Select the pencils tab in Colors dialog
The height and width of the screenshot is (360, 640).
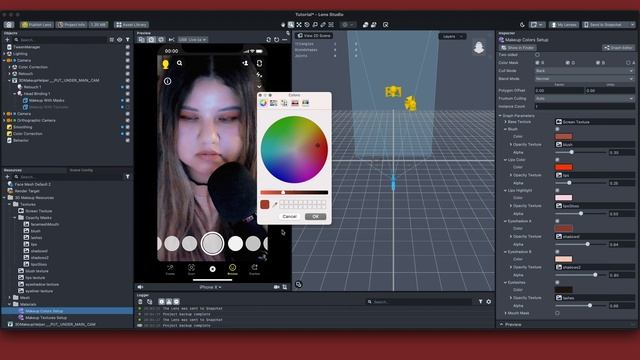pos(305,103)
